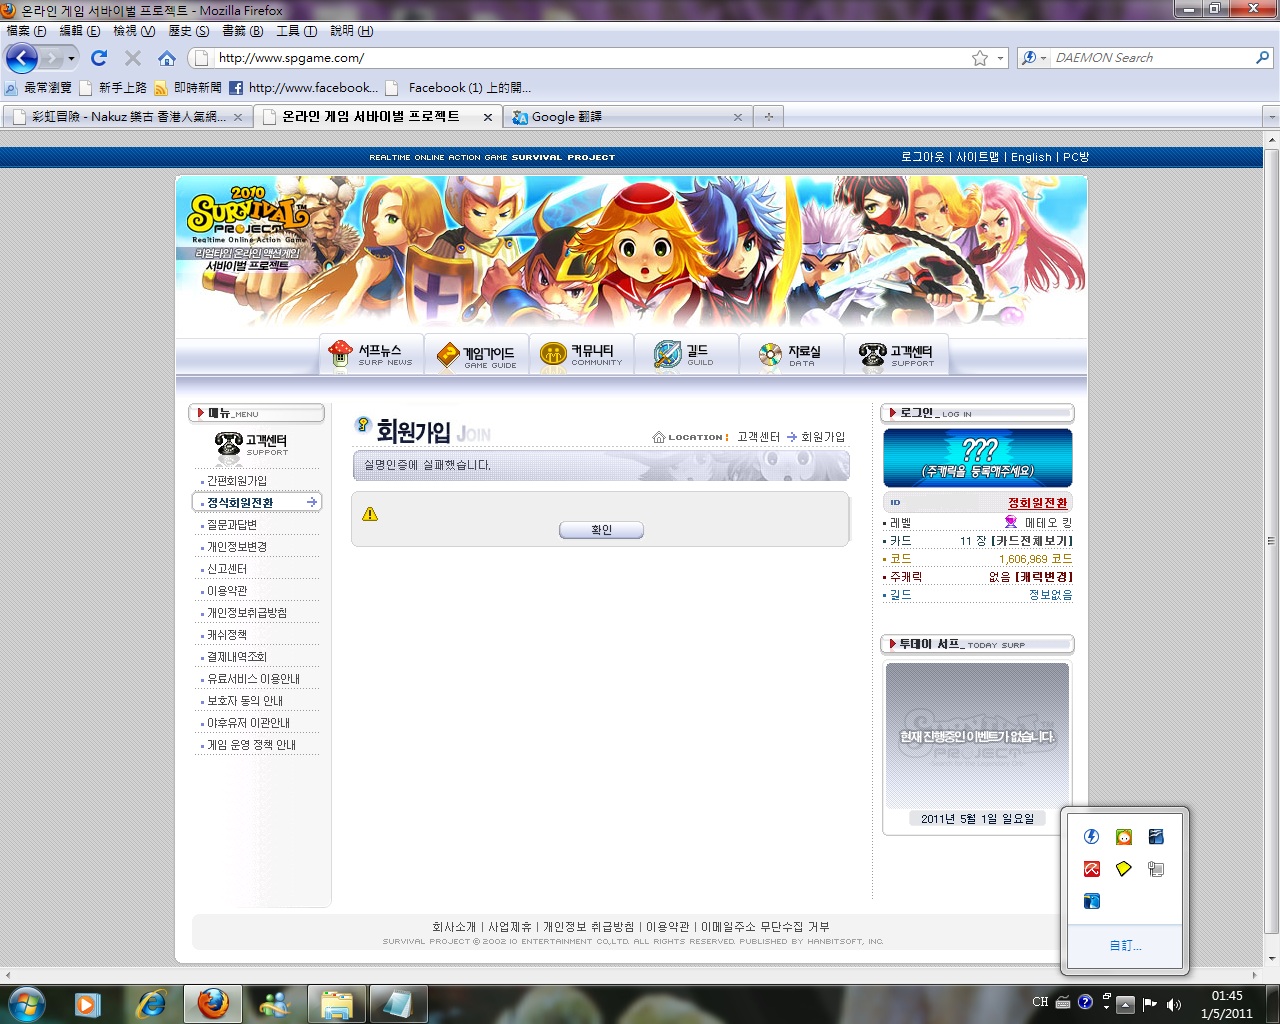Click the PC방 link in header
Screen dimensions: 1280x1024
pos(1076,157)
